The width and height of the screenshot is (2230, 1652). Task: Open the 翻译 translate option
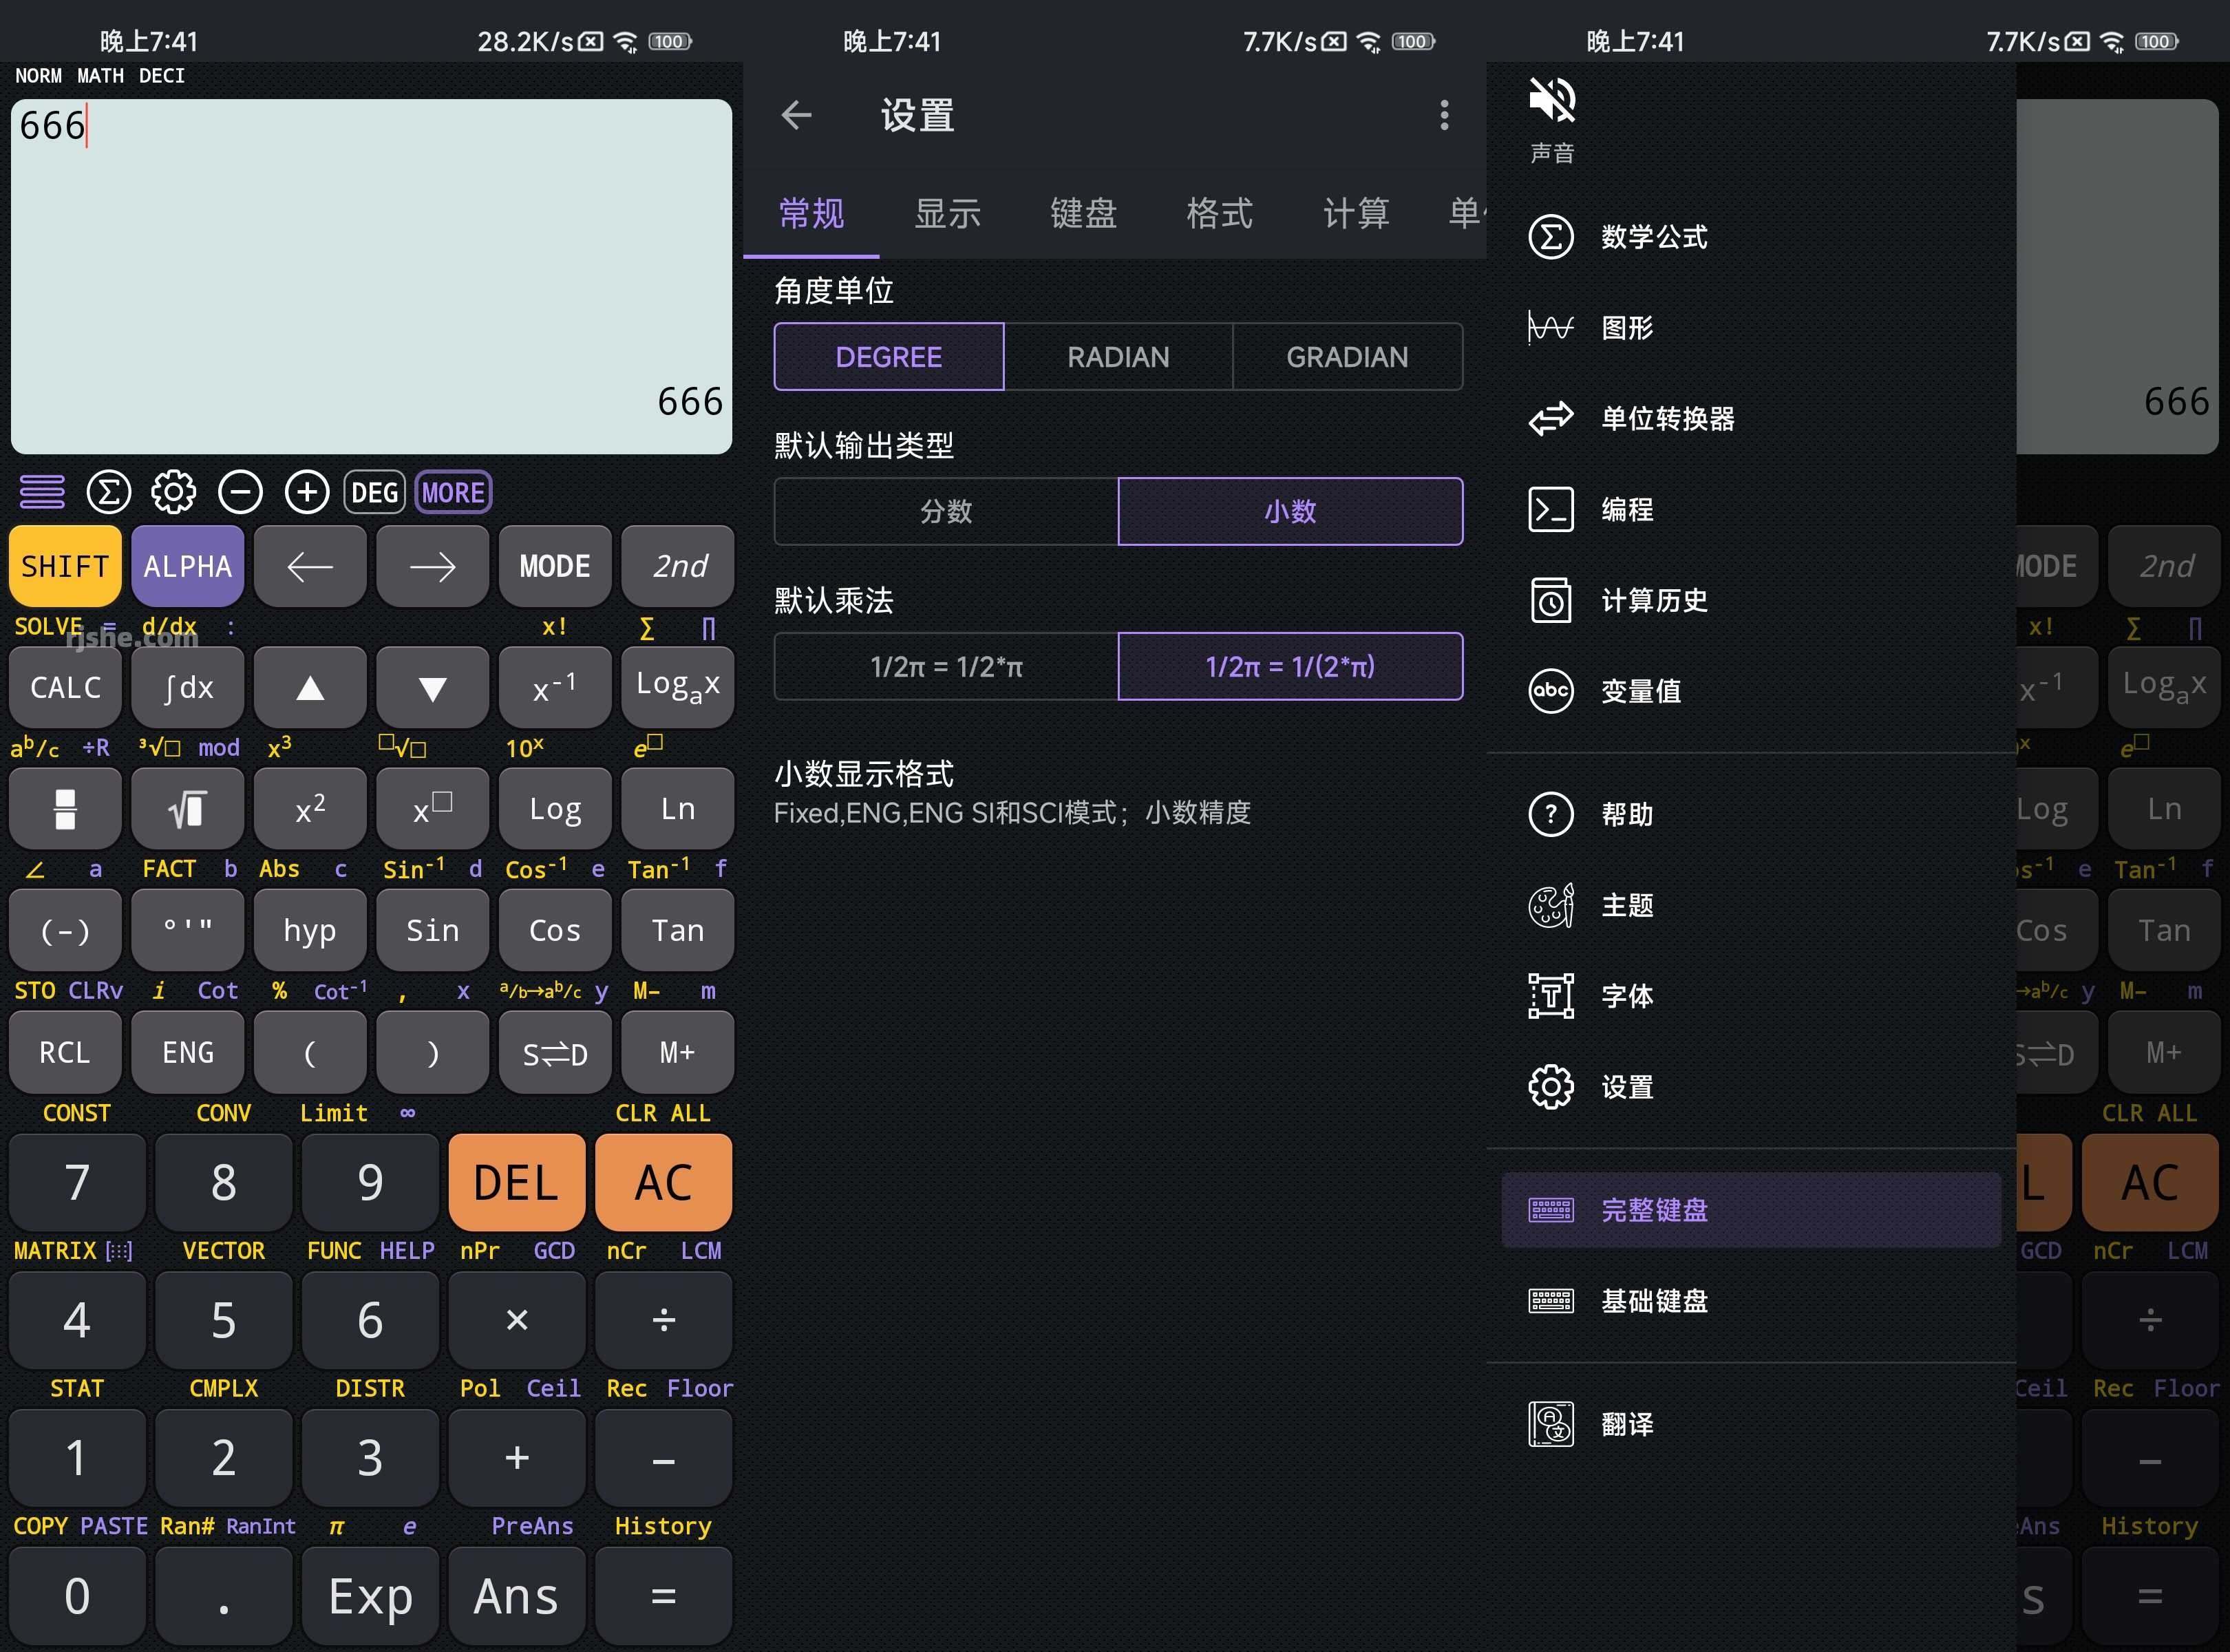[1627, 1424]
